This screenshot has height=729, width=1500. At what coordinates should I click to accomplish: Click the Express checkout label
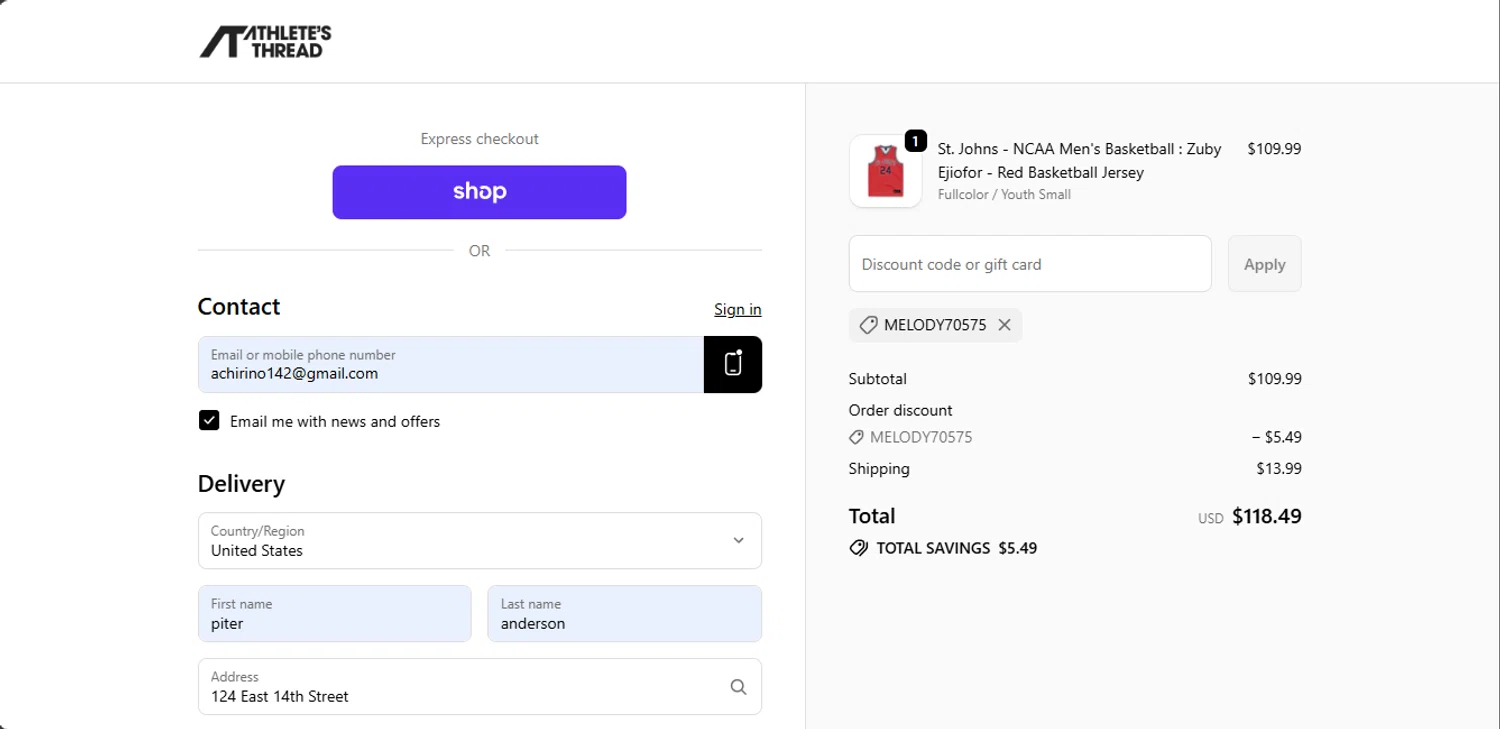point(479,139)
